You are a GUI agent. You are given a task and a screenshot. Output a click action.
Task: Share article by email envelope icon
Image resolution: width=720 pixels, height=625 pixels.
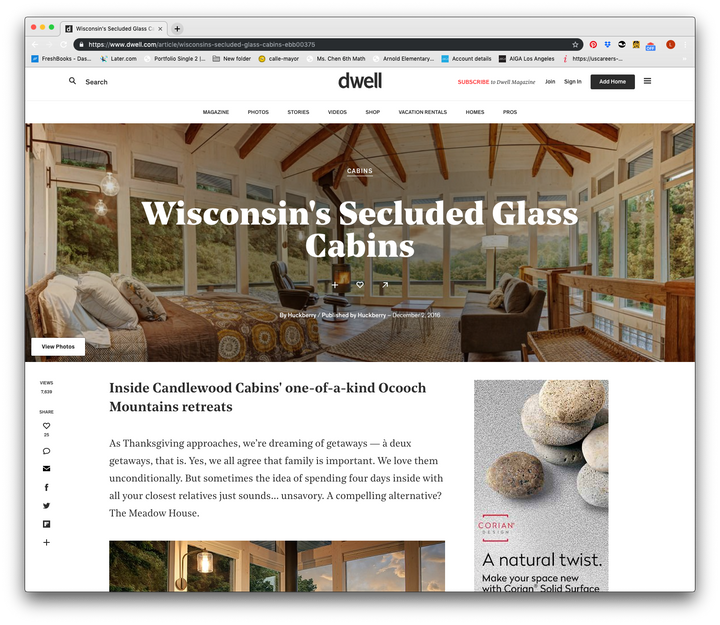tap(46, 469)
